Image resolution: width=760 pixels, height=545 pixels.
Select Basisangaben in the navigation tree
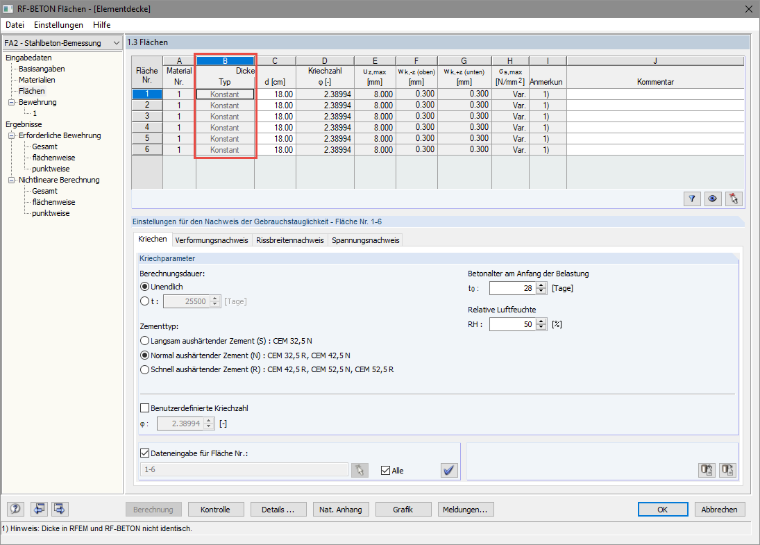42,69
